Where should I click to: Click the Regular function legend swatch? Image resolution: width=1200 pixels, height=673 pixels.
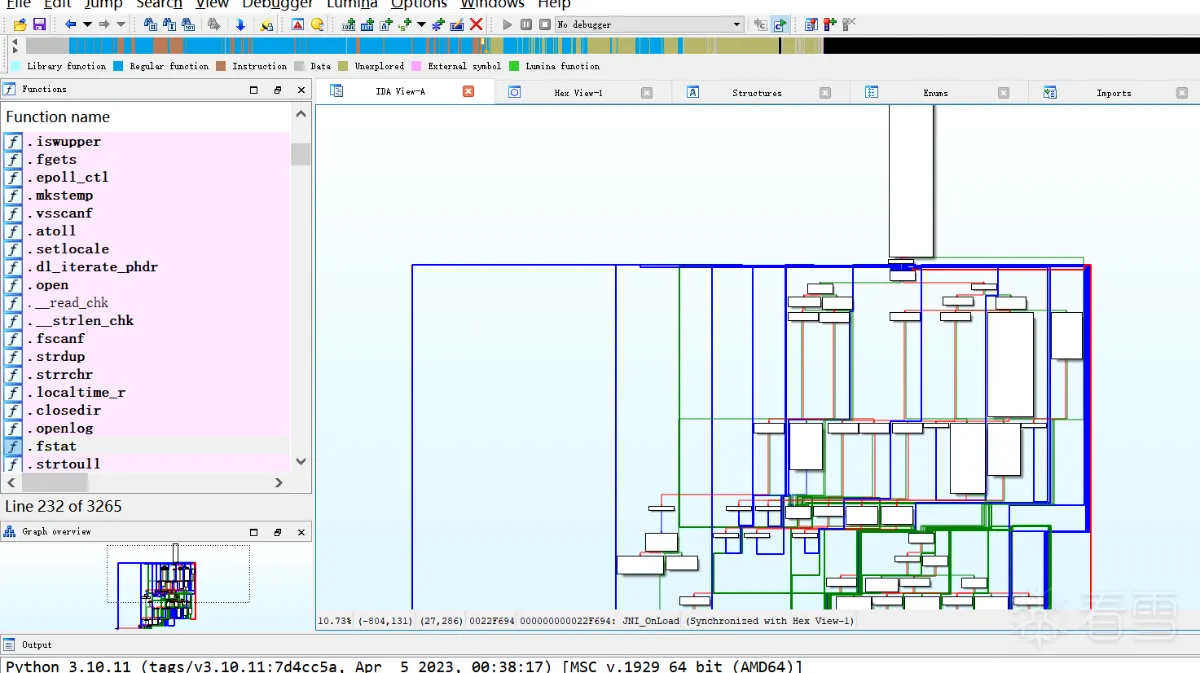(x=118, y=66)
